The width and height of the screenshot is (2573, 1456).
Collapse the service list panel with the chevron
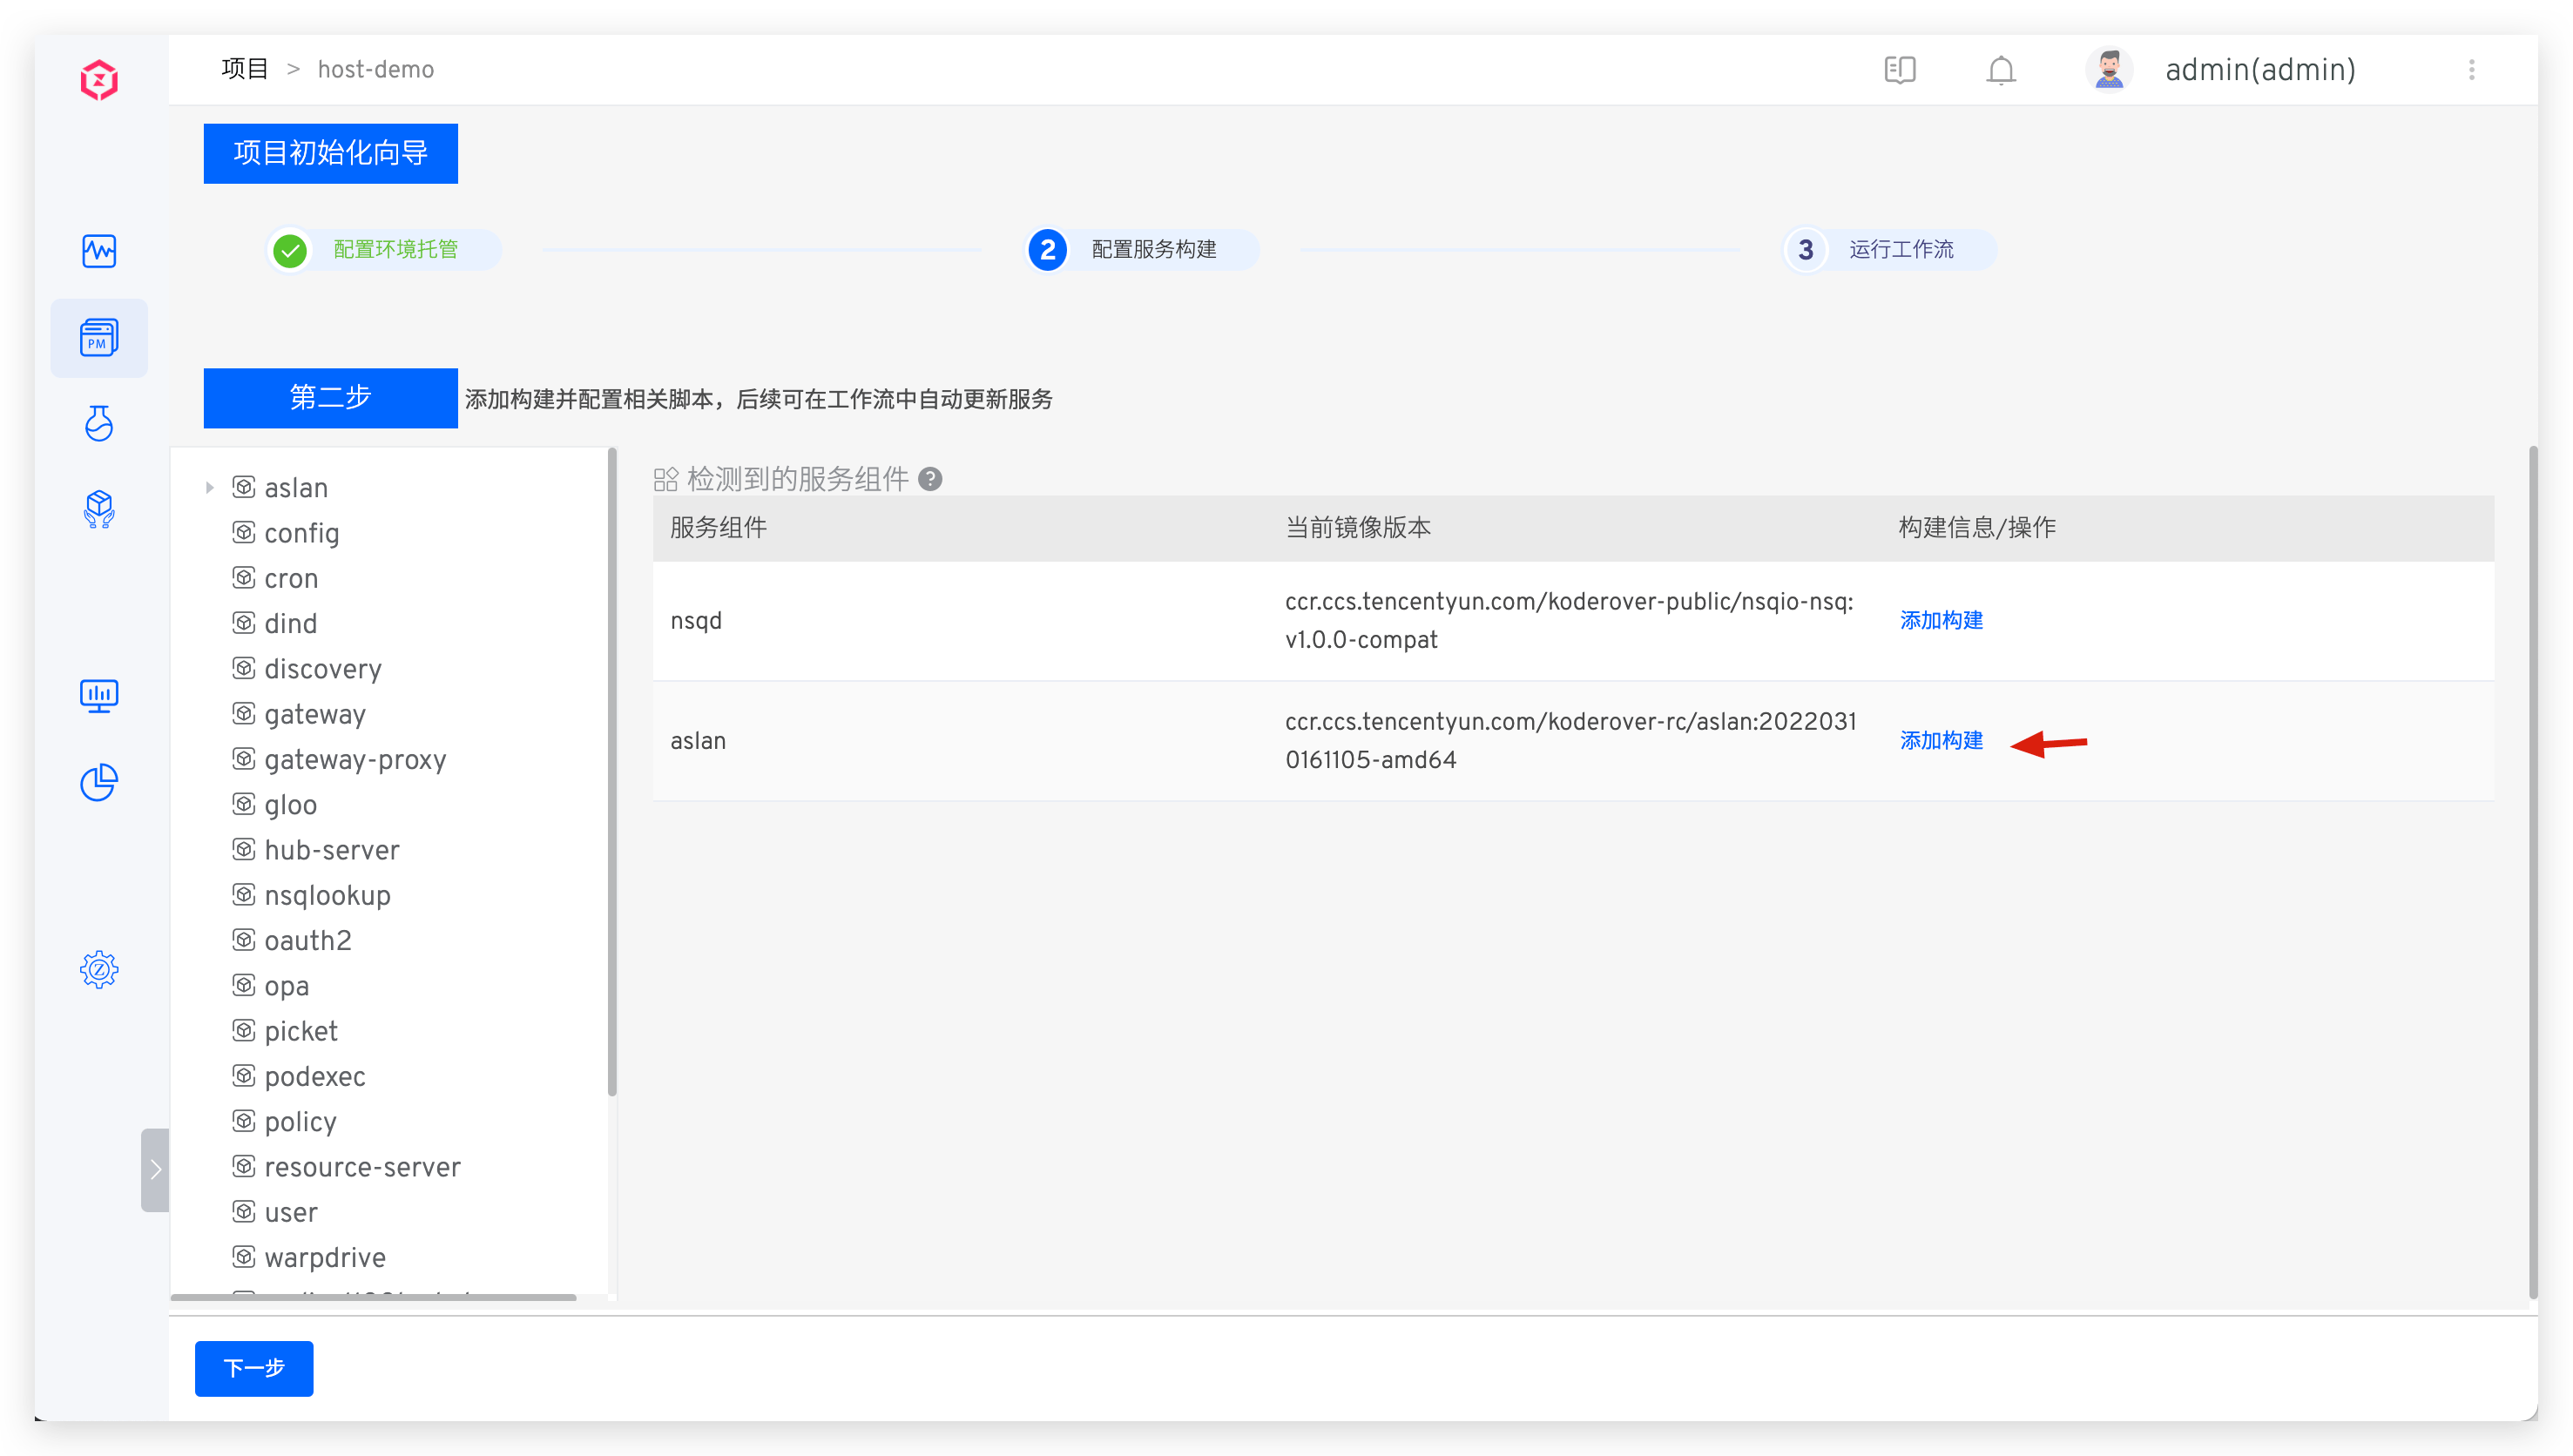[x=156, y=1168]
